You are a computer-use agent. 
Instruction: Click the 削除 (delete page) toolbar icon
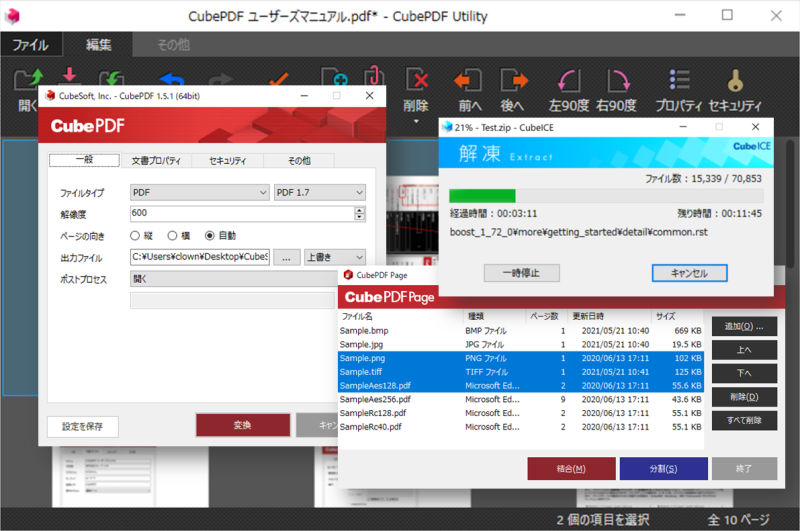click(416, 81)
